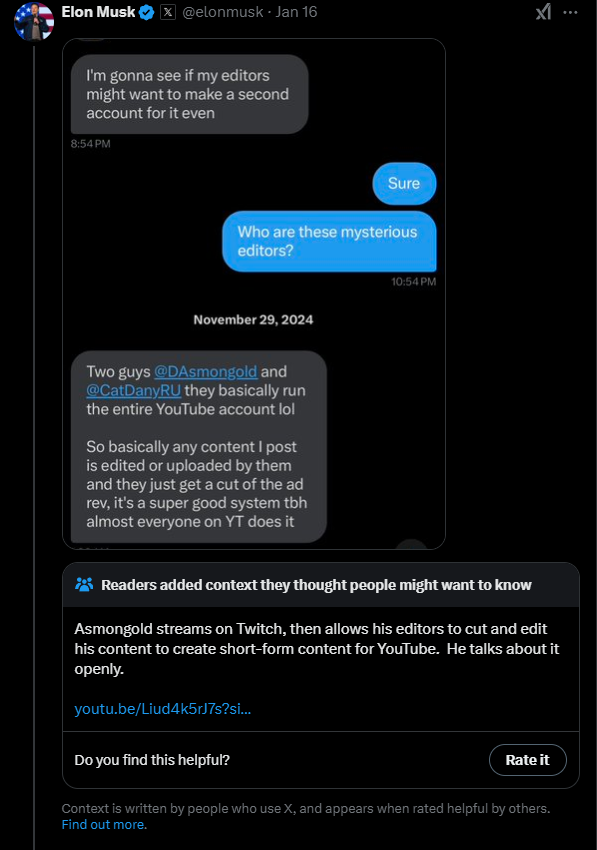Viewport: 597px width, 850px height.
Task: Open the youtu.be/Liud4k5rJ7s link
Action: [x=162, y=708]
